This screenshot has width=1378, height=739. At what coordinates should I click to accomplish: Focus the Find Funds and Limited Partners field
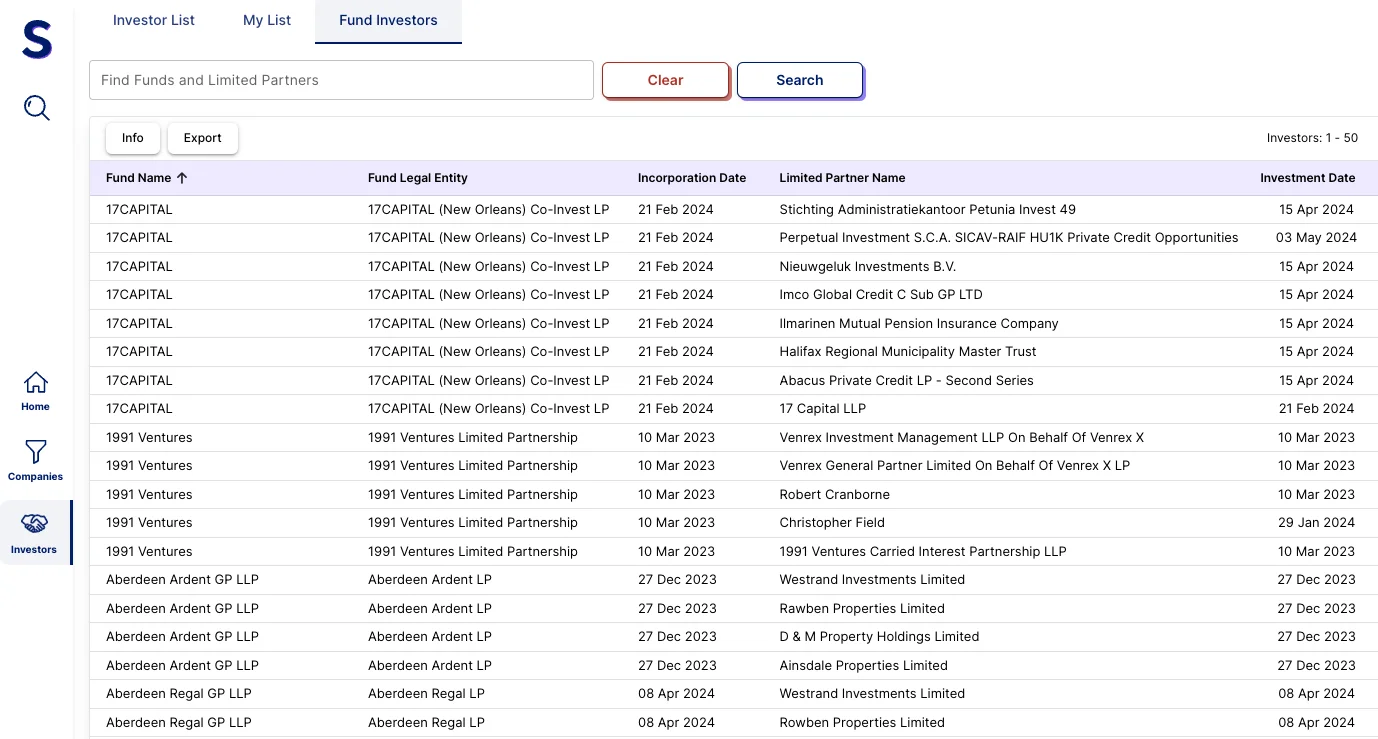pos(341,80)
